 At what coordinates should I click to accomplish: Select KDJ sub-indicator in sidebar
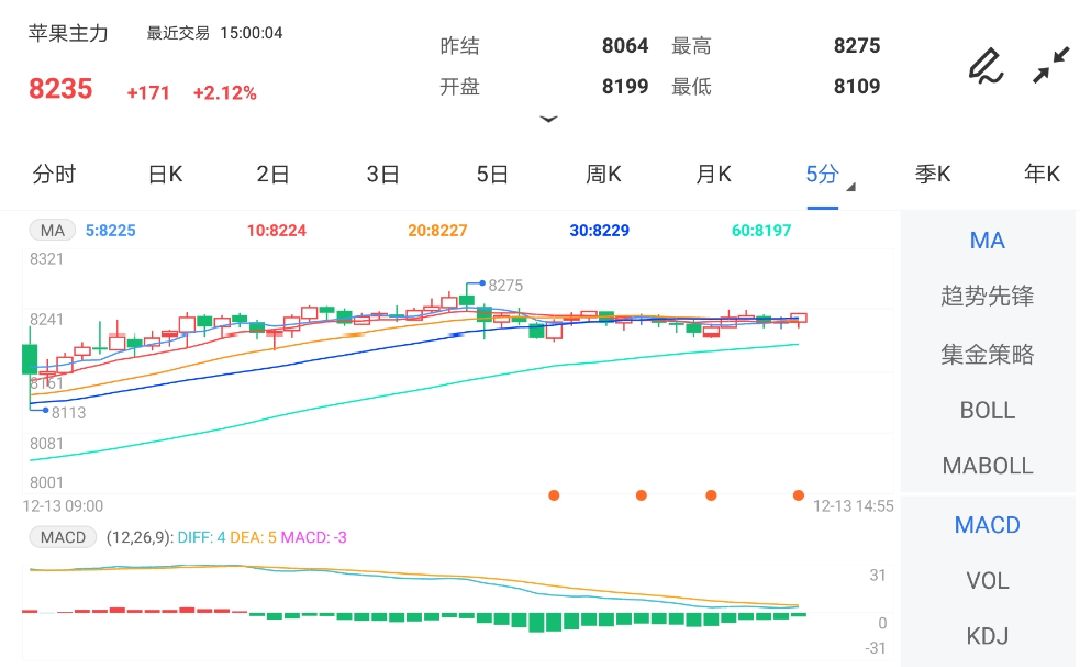(987, 635)
